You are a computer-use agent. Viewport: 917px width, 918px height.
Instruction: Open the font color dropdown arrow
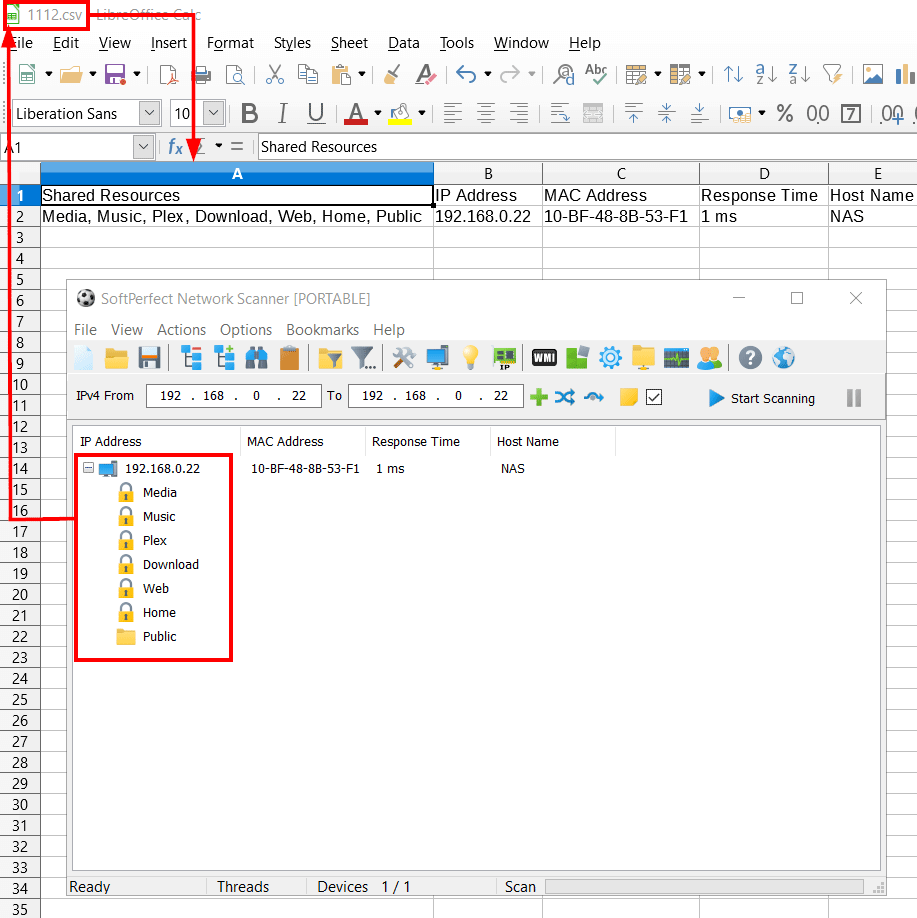378,113
